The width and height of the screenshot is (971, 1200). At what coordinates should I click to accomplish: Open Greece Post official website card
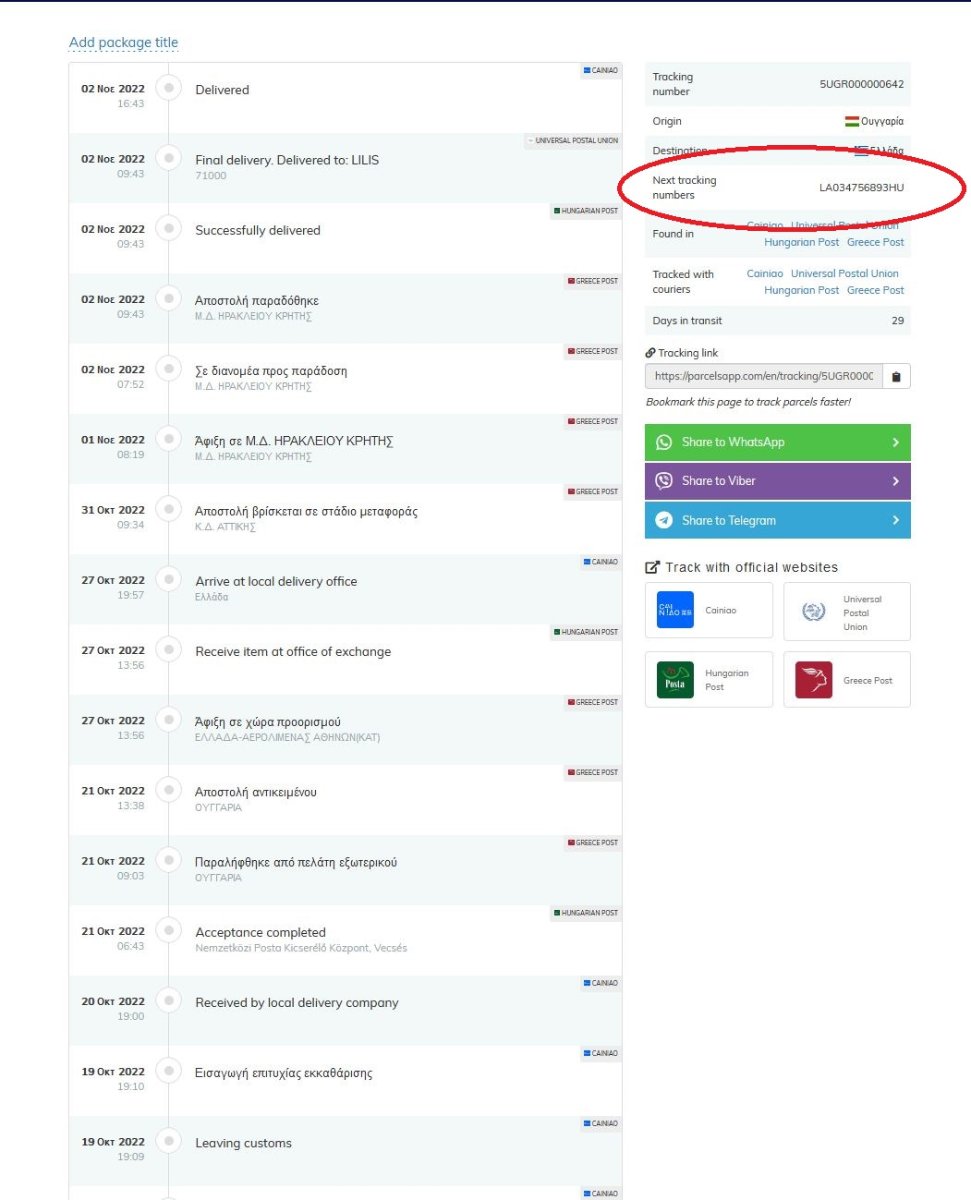(847, 680)
